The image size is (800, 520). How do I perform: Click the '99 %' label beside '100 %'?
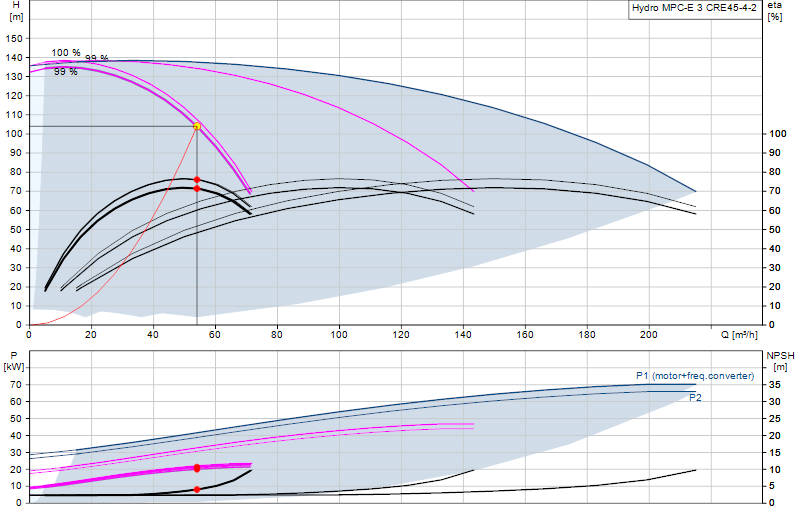pos(96,58)
